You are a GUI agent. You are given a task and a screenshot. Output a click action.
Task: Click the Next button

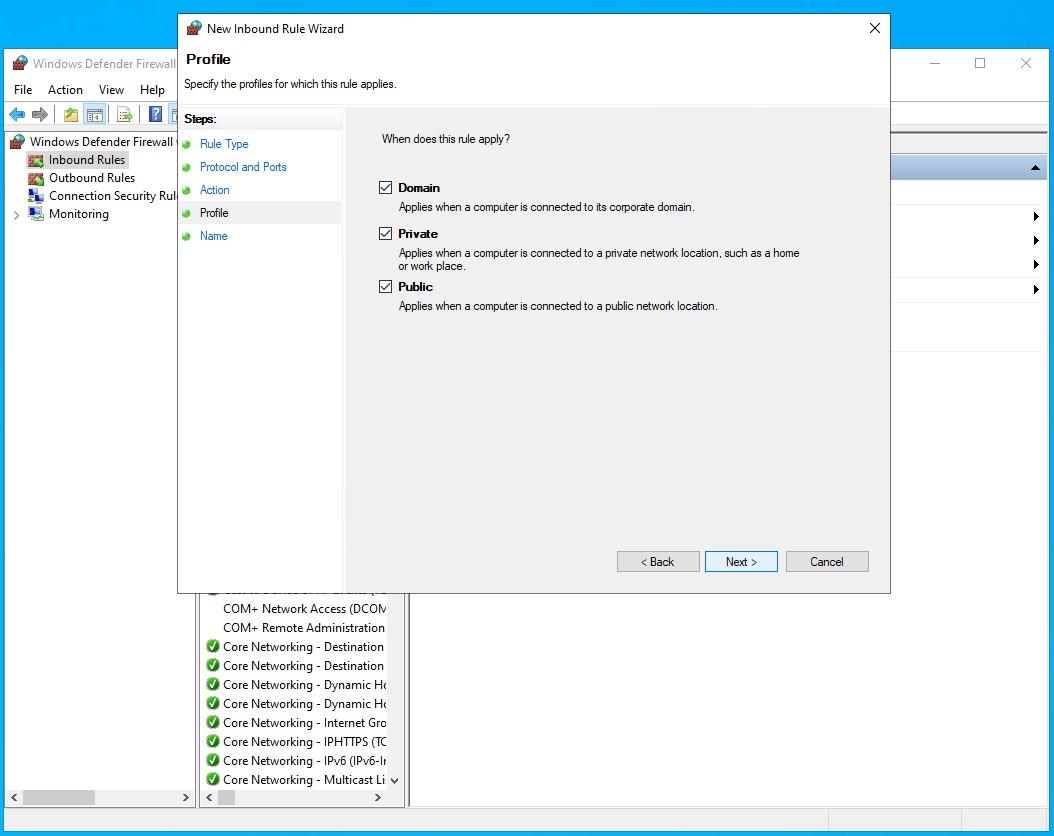pos(741,562)
